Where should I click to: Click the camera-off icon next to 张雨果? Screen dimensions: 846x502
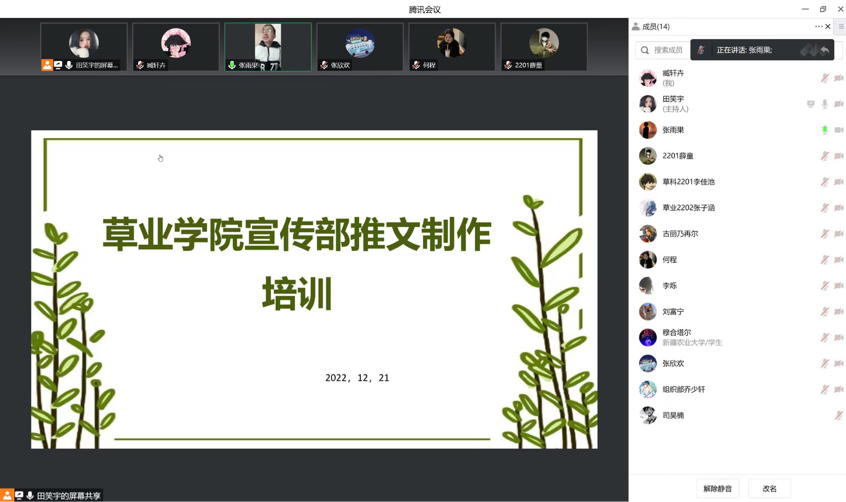click(839, 130)
